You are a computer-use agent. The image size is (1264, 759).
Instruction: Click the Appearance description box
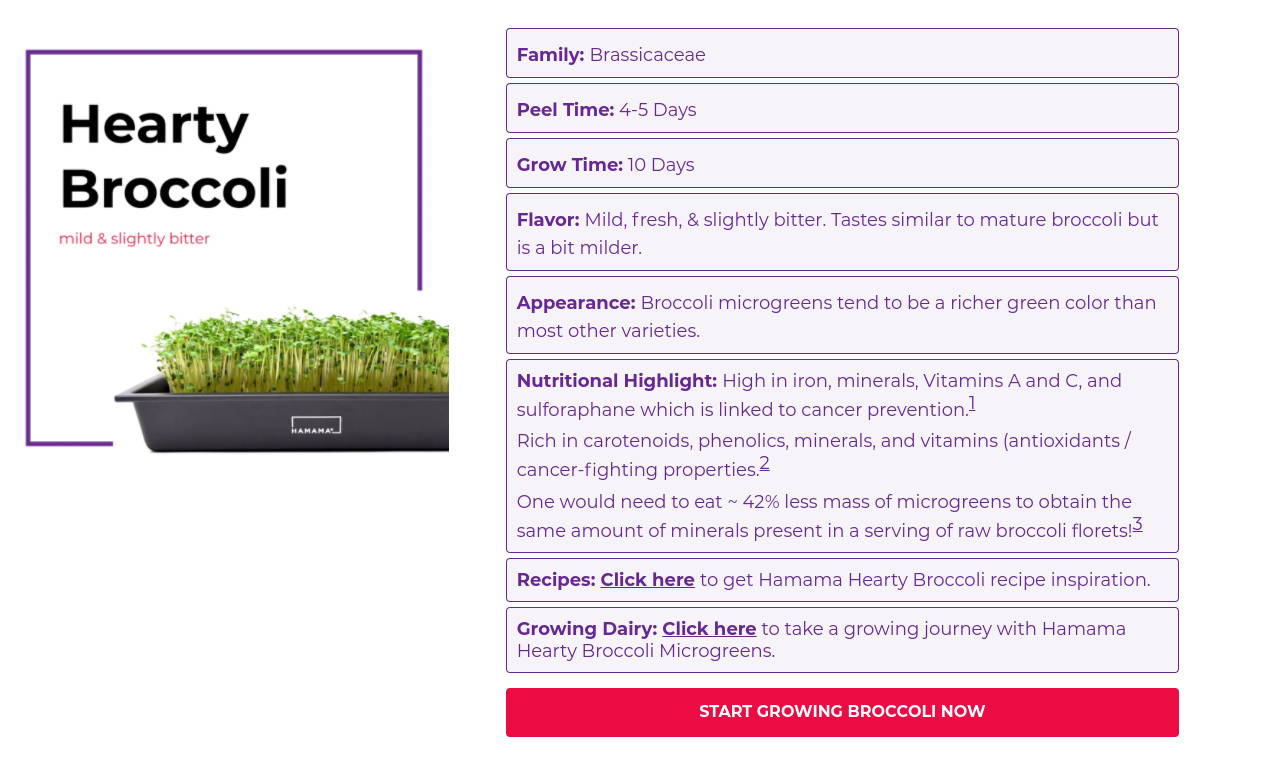click(841, 316)
